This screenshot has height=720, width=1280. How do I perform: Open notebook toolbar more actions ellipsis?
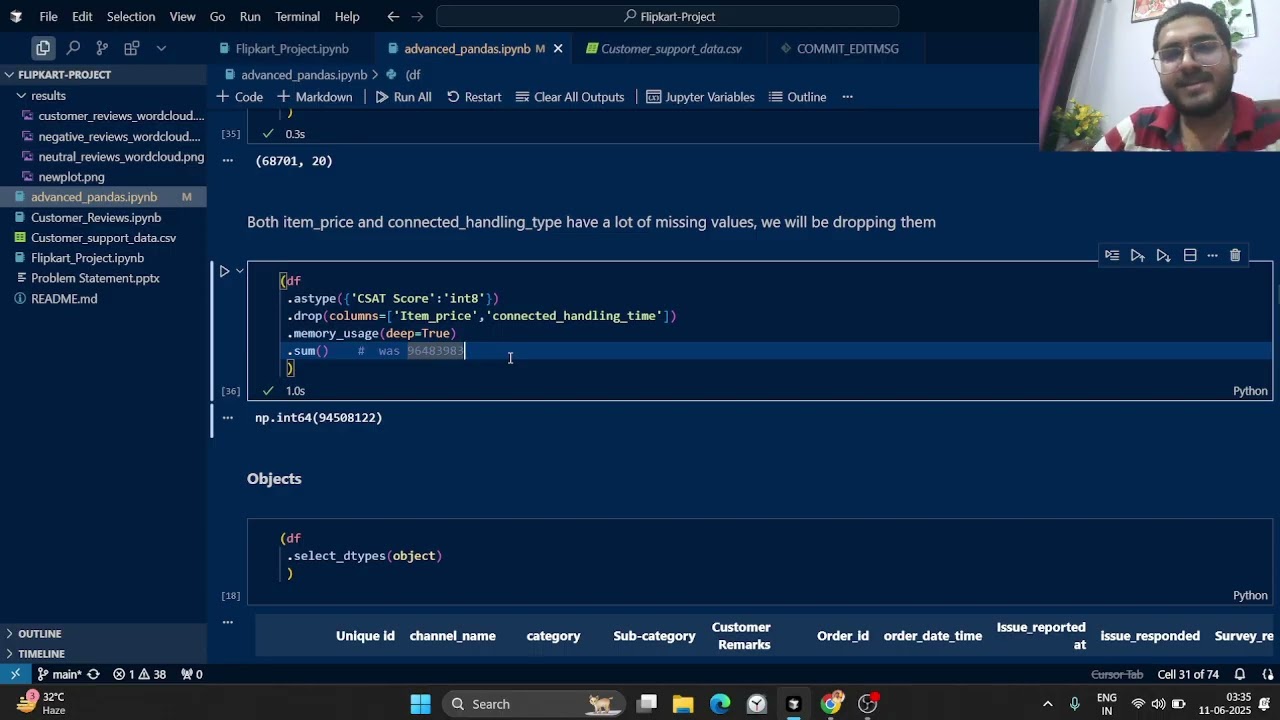(848, 97)
